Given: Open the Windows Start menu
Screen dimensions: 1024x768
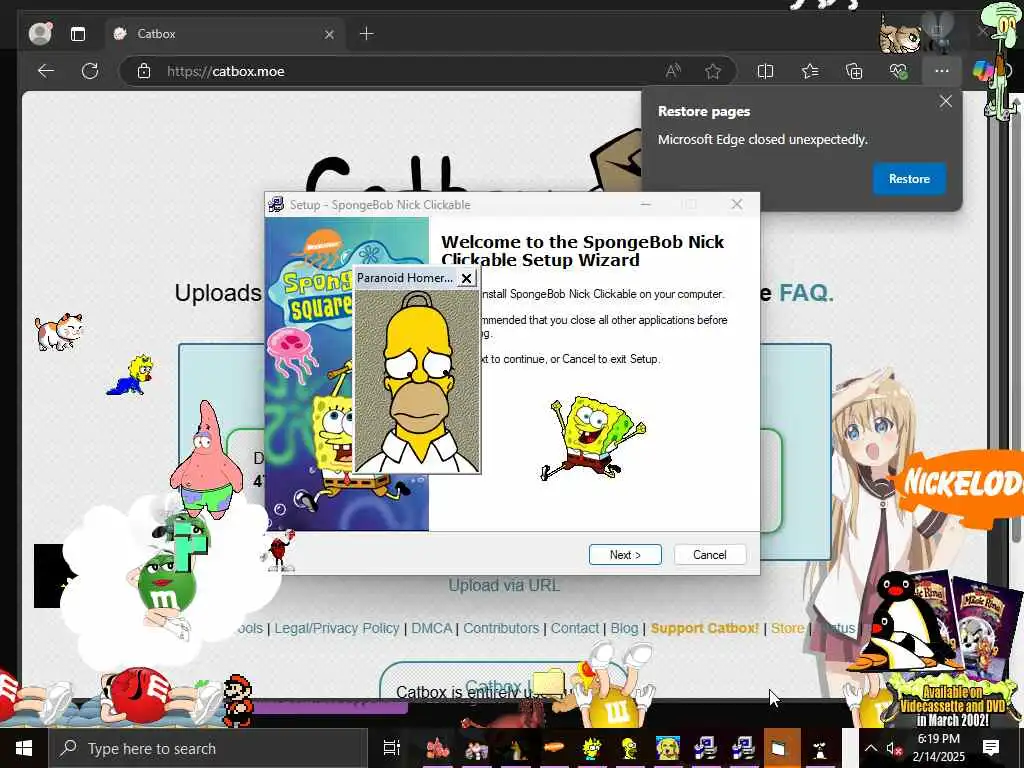Looking at the screenshot, I should (x=24, y=748).
